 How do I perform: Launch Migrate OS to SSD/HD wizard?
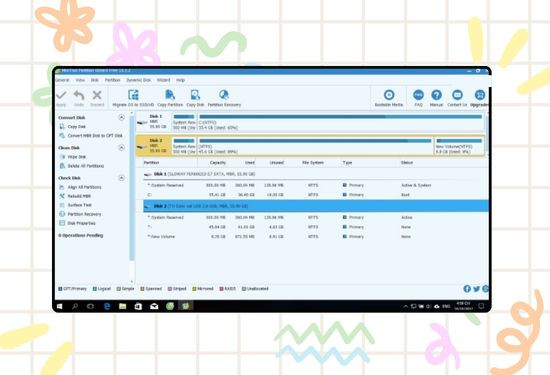133,98
